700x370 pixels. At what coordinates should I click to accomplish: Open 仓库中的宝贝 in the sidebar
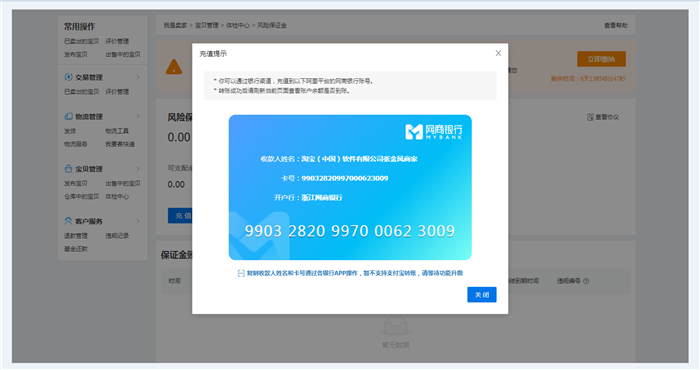point(81,196)
